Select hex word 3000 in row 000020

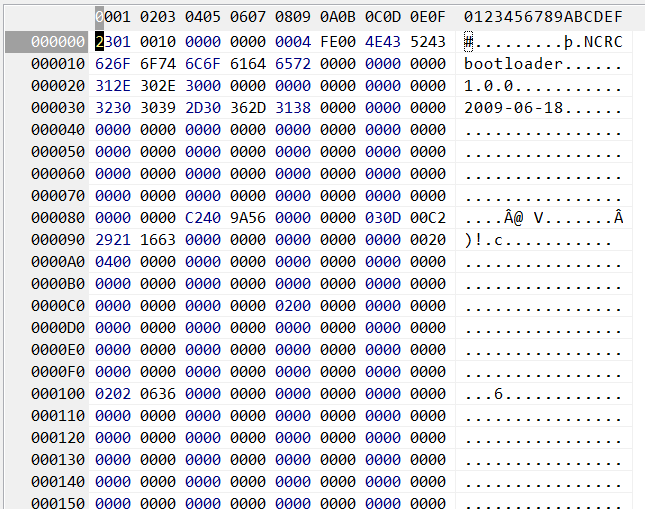pos(203,86)
